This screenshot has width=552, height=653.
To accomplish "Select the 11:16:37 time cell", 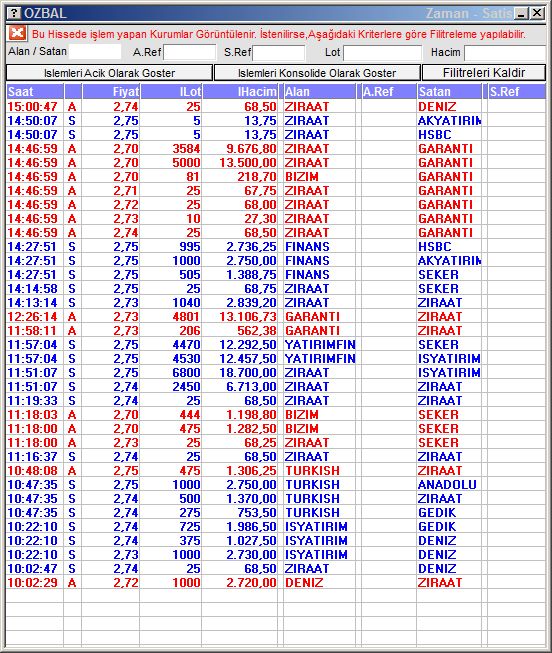I will (x=32, y=457).
